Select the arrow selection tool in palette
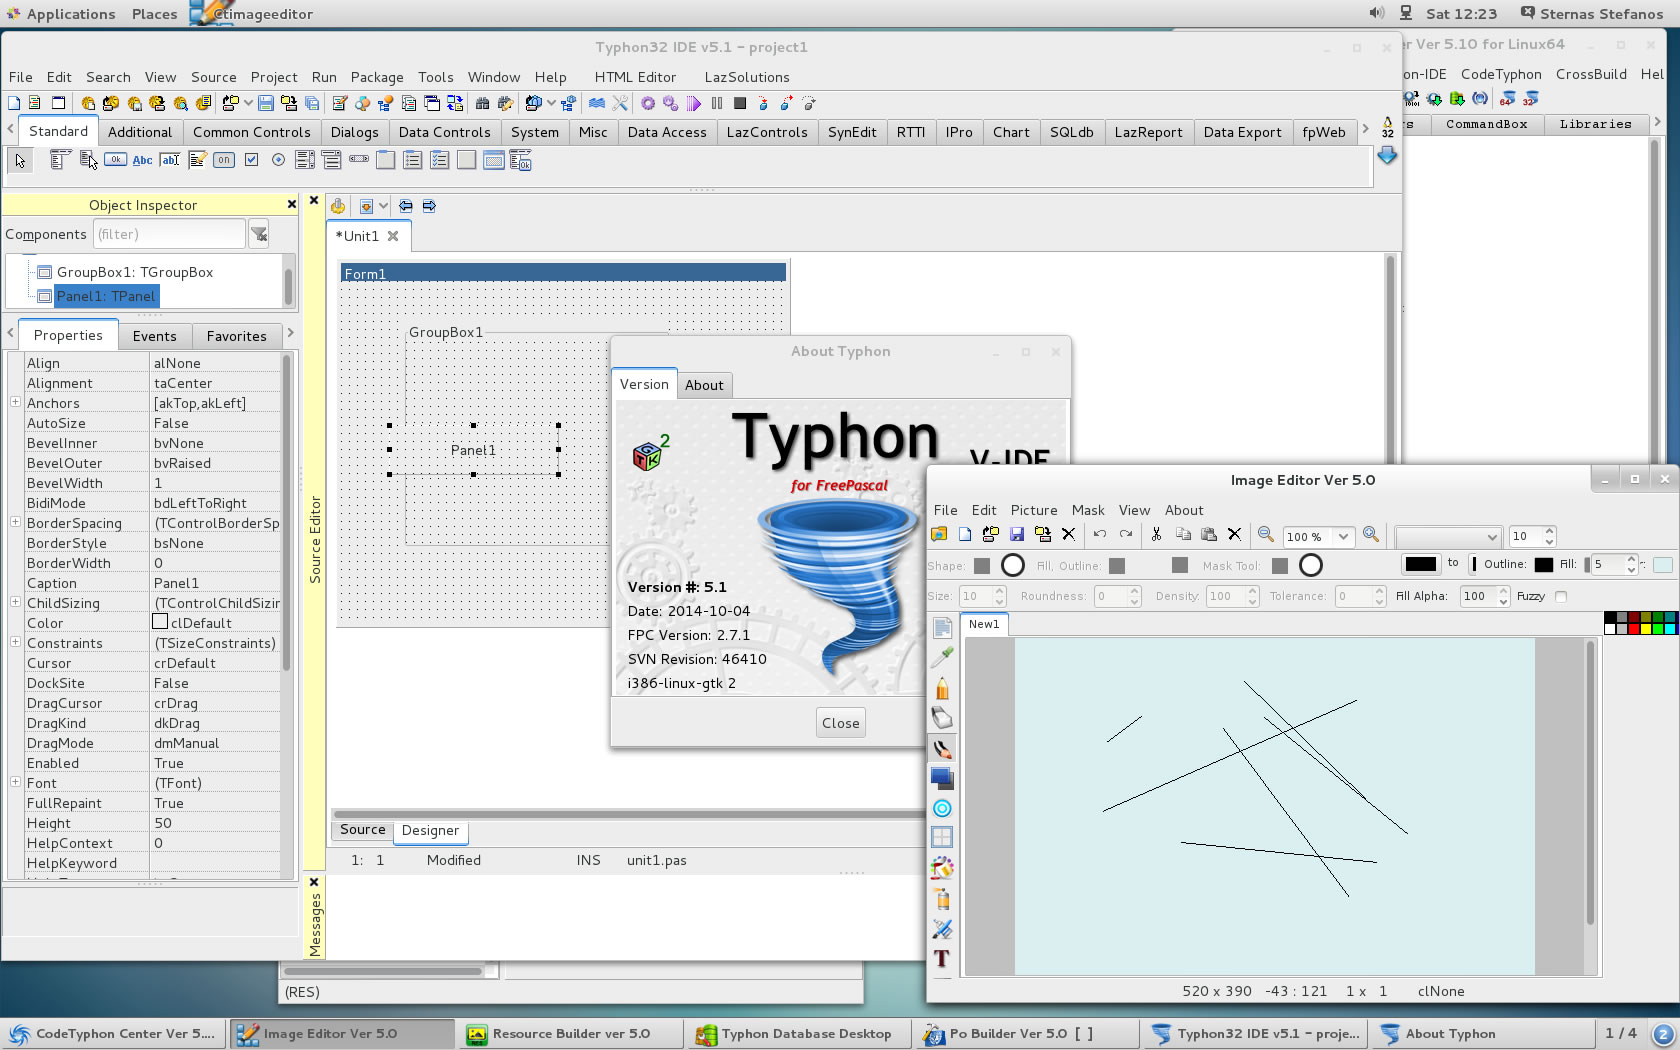This screenshot has height=1050, width=1680. click(20, 160)
